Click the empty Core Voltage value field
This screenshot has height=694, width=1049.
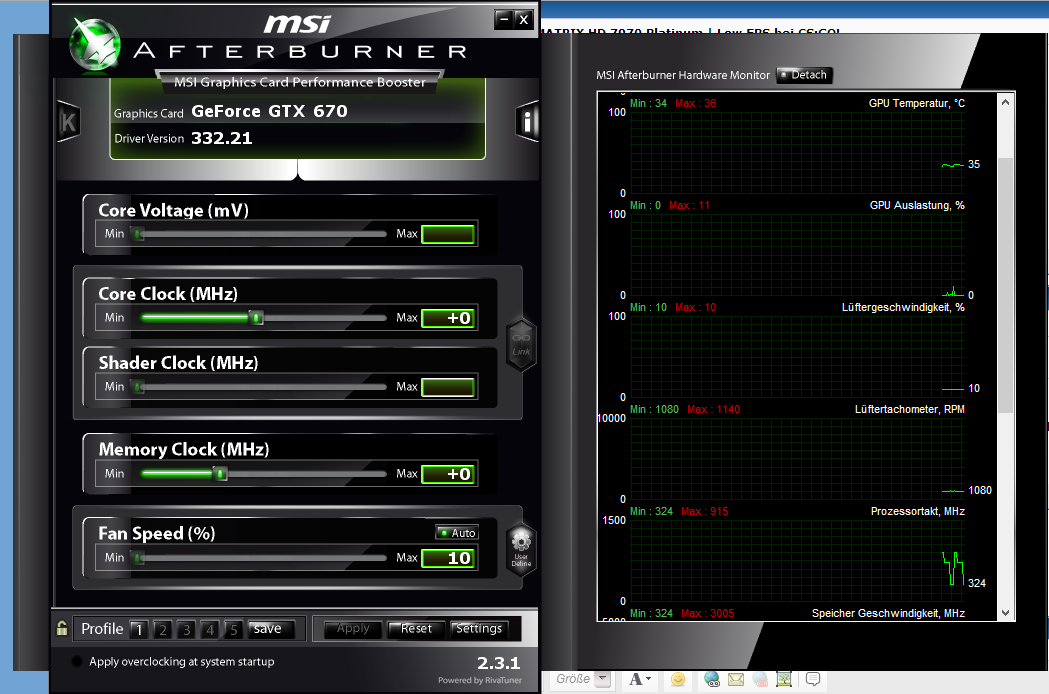(x=448, y=234)
